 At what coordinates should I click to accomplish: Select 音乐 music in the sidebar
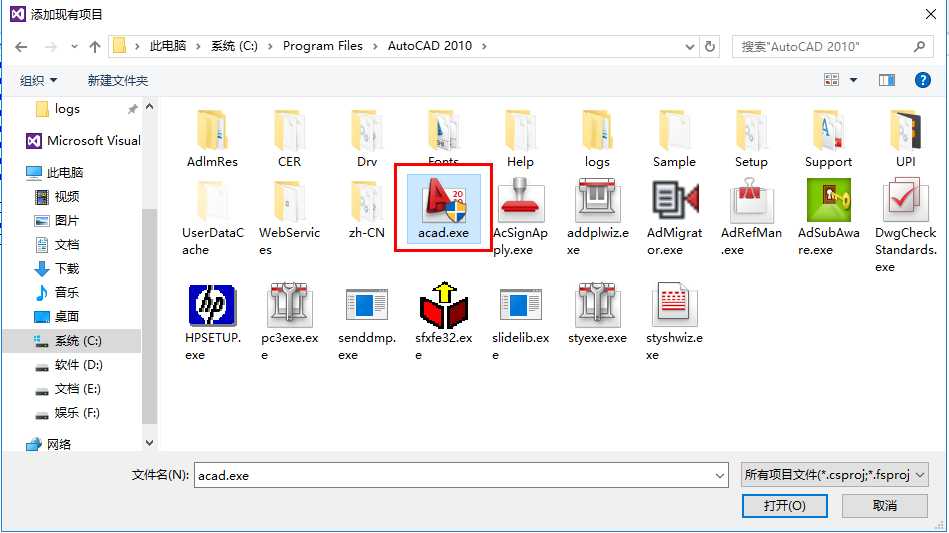coord(57,292)
